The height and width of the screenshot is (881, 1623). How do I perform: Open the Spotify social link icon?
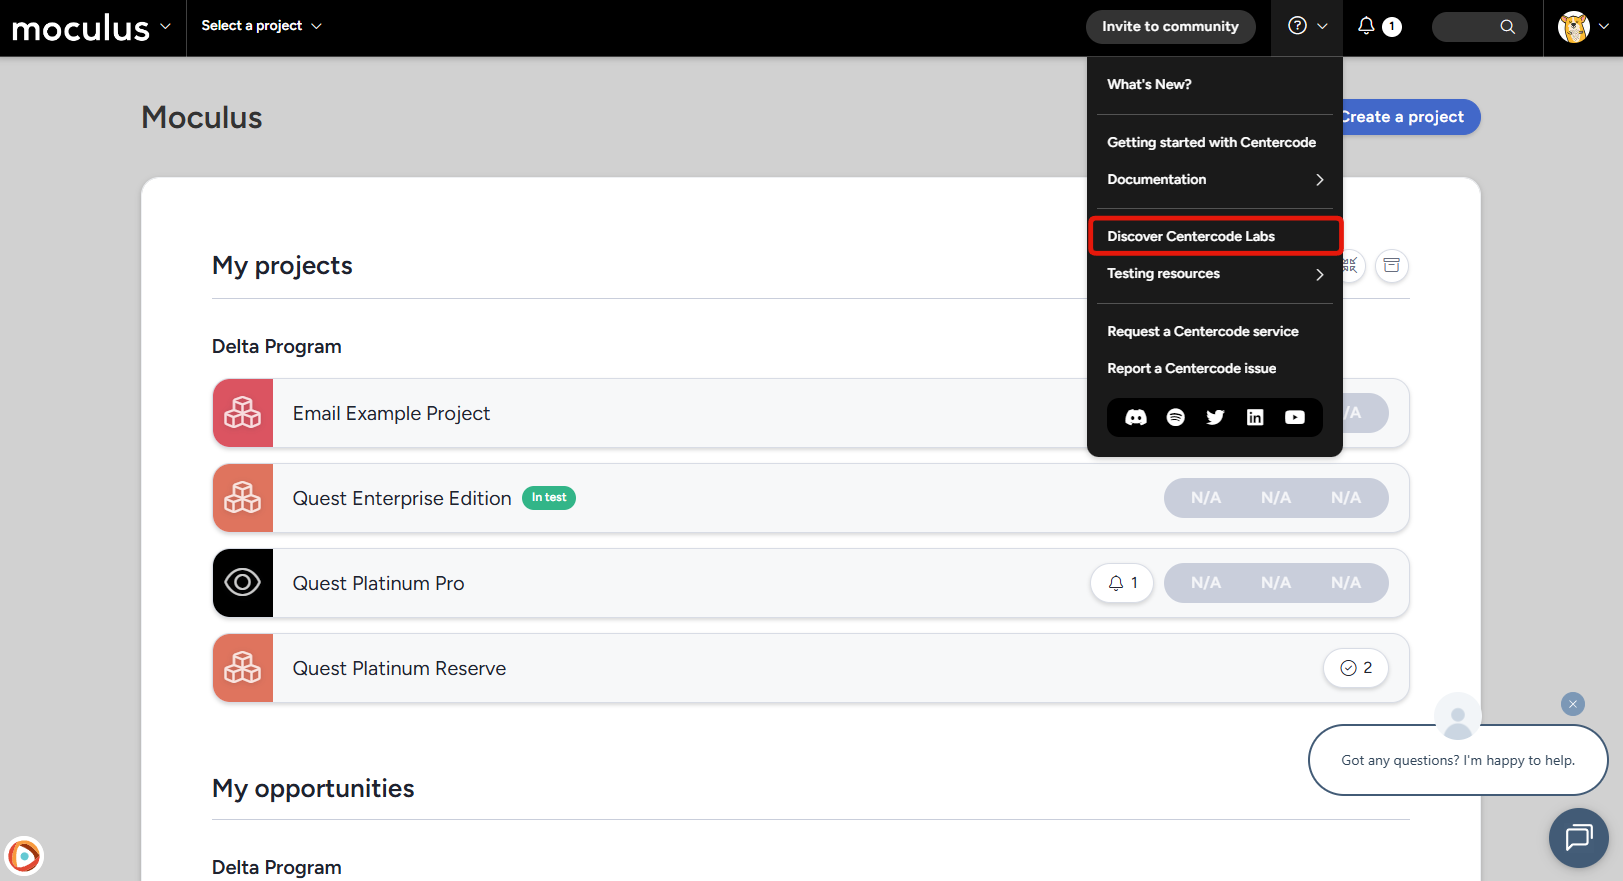point(1176,417)
